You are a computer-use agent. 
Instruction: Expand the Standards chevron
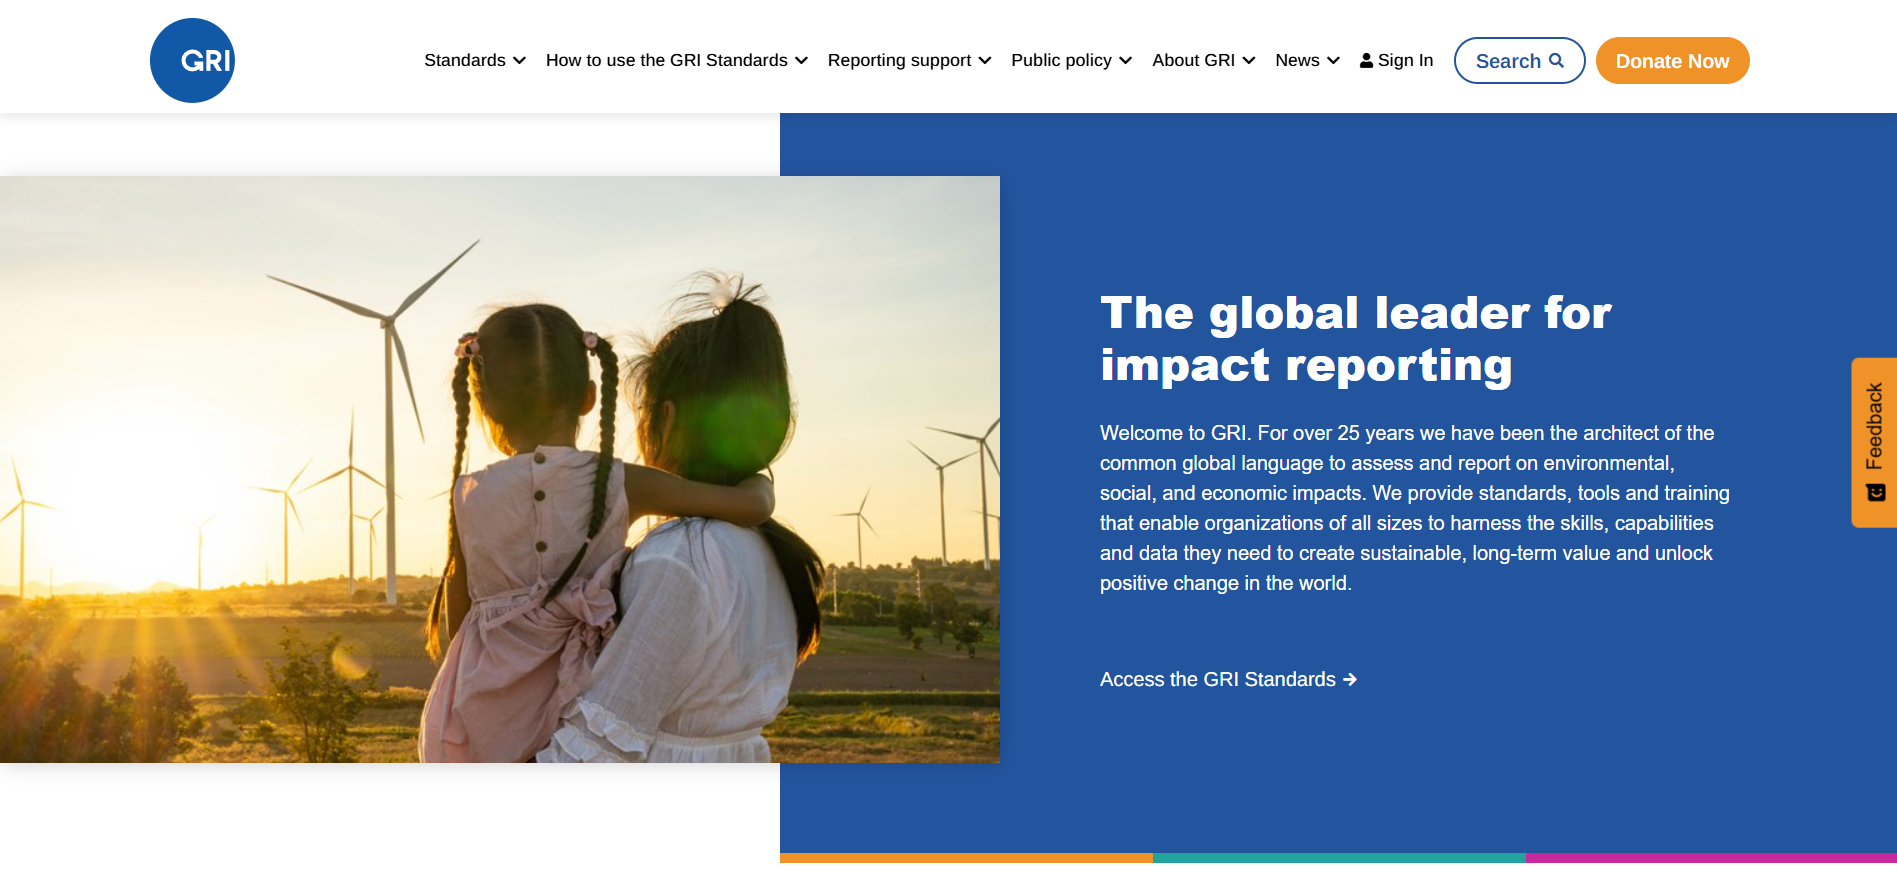(519, 61)
